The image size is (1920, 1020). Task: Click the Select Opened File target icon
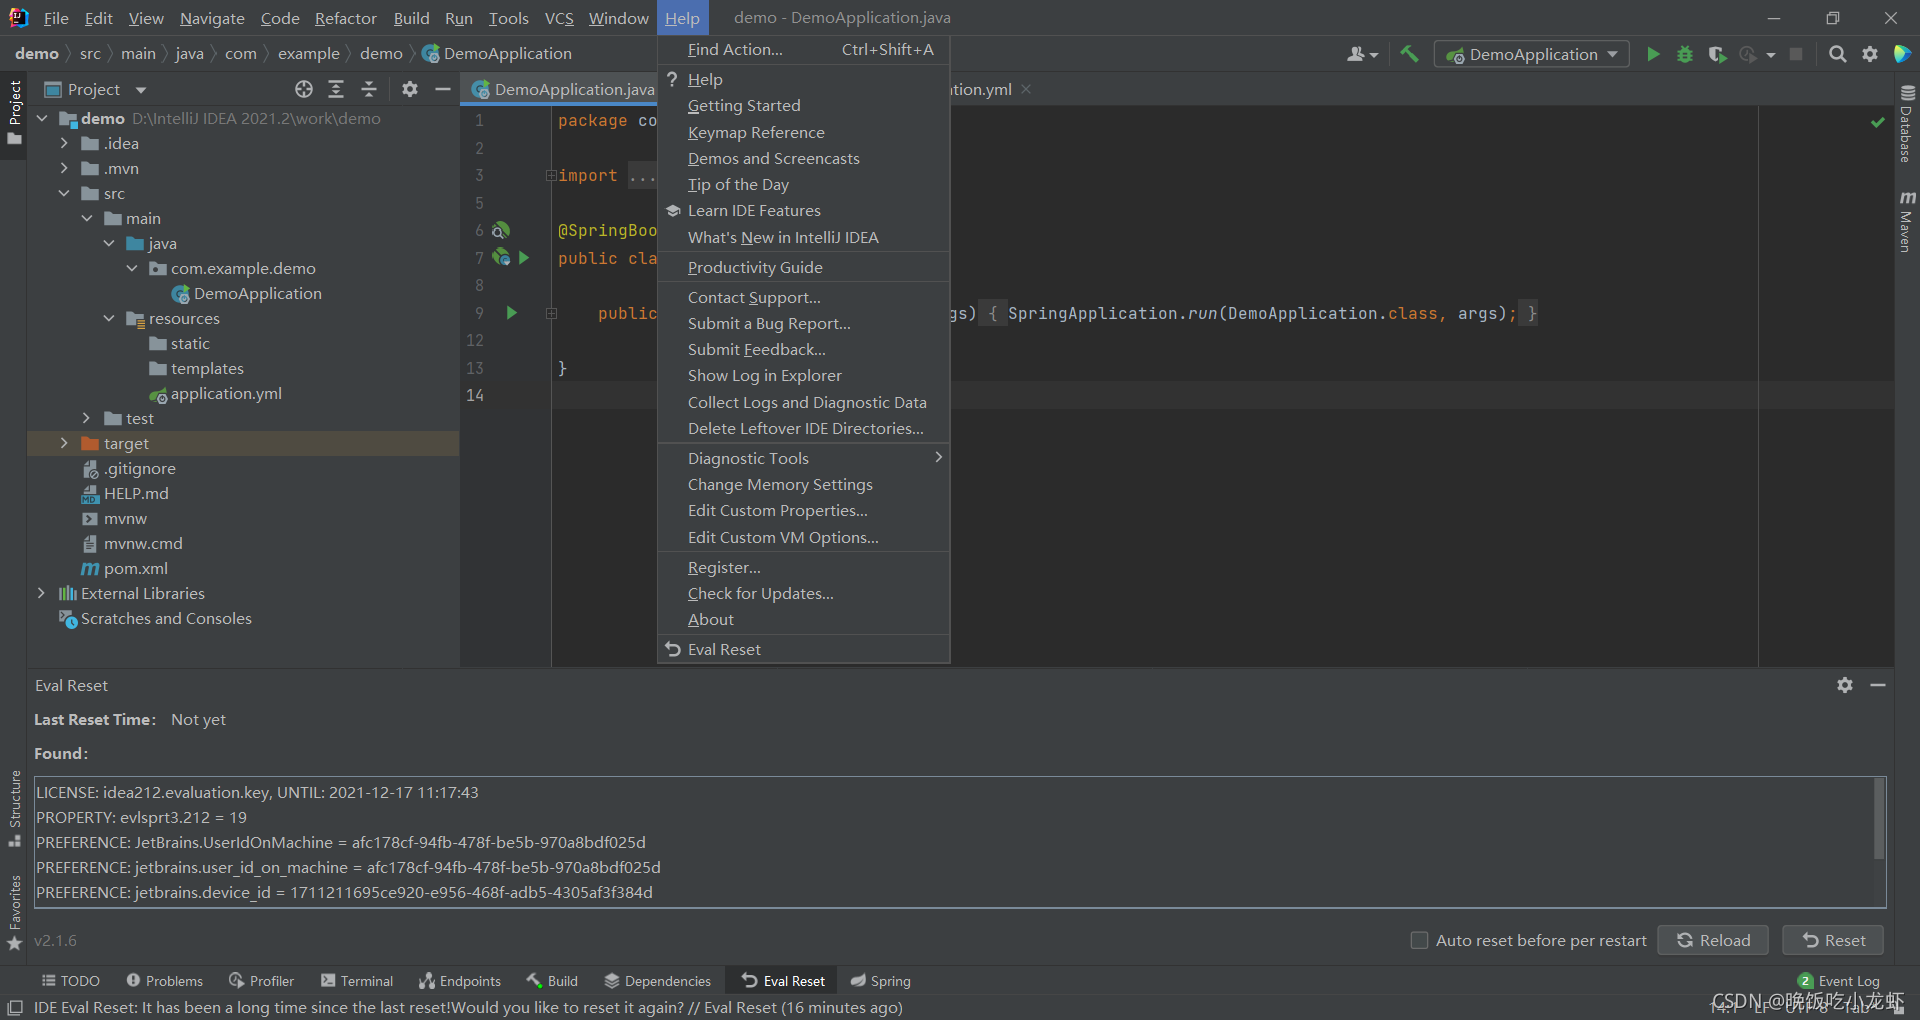point(304,90)
